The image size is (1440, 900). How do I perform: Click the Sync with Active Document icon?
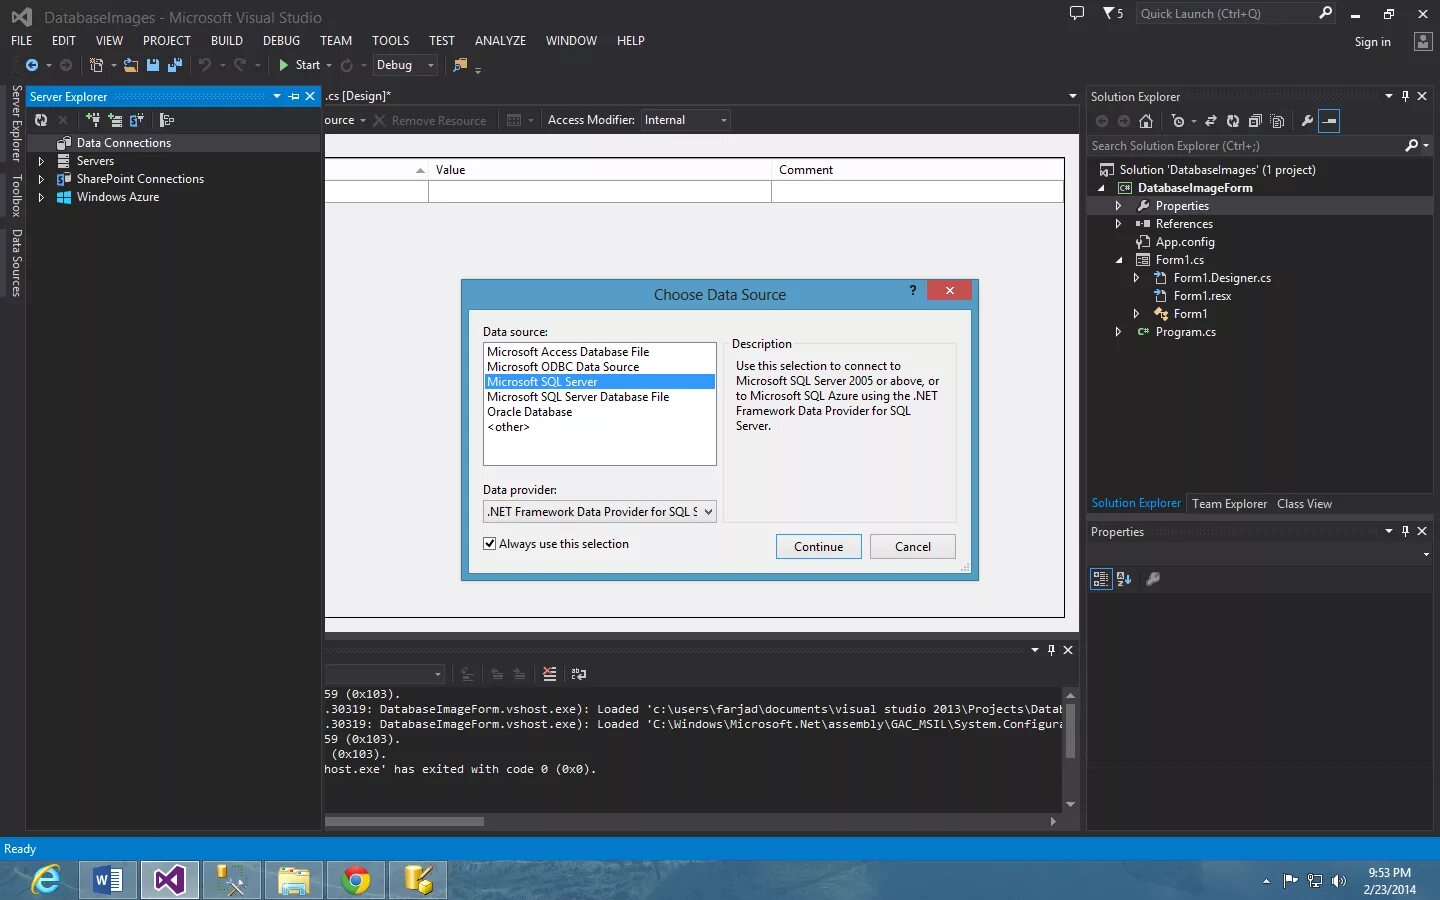pyautogui.click(x=1211, y=121)
